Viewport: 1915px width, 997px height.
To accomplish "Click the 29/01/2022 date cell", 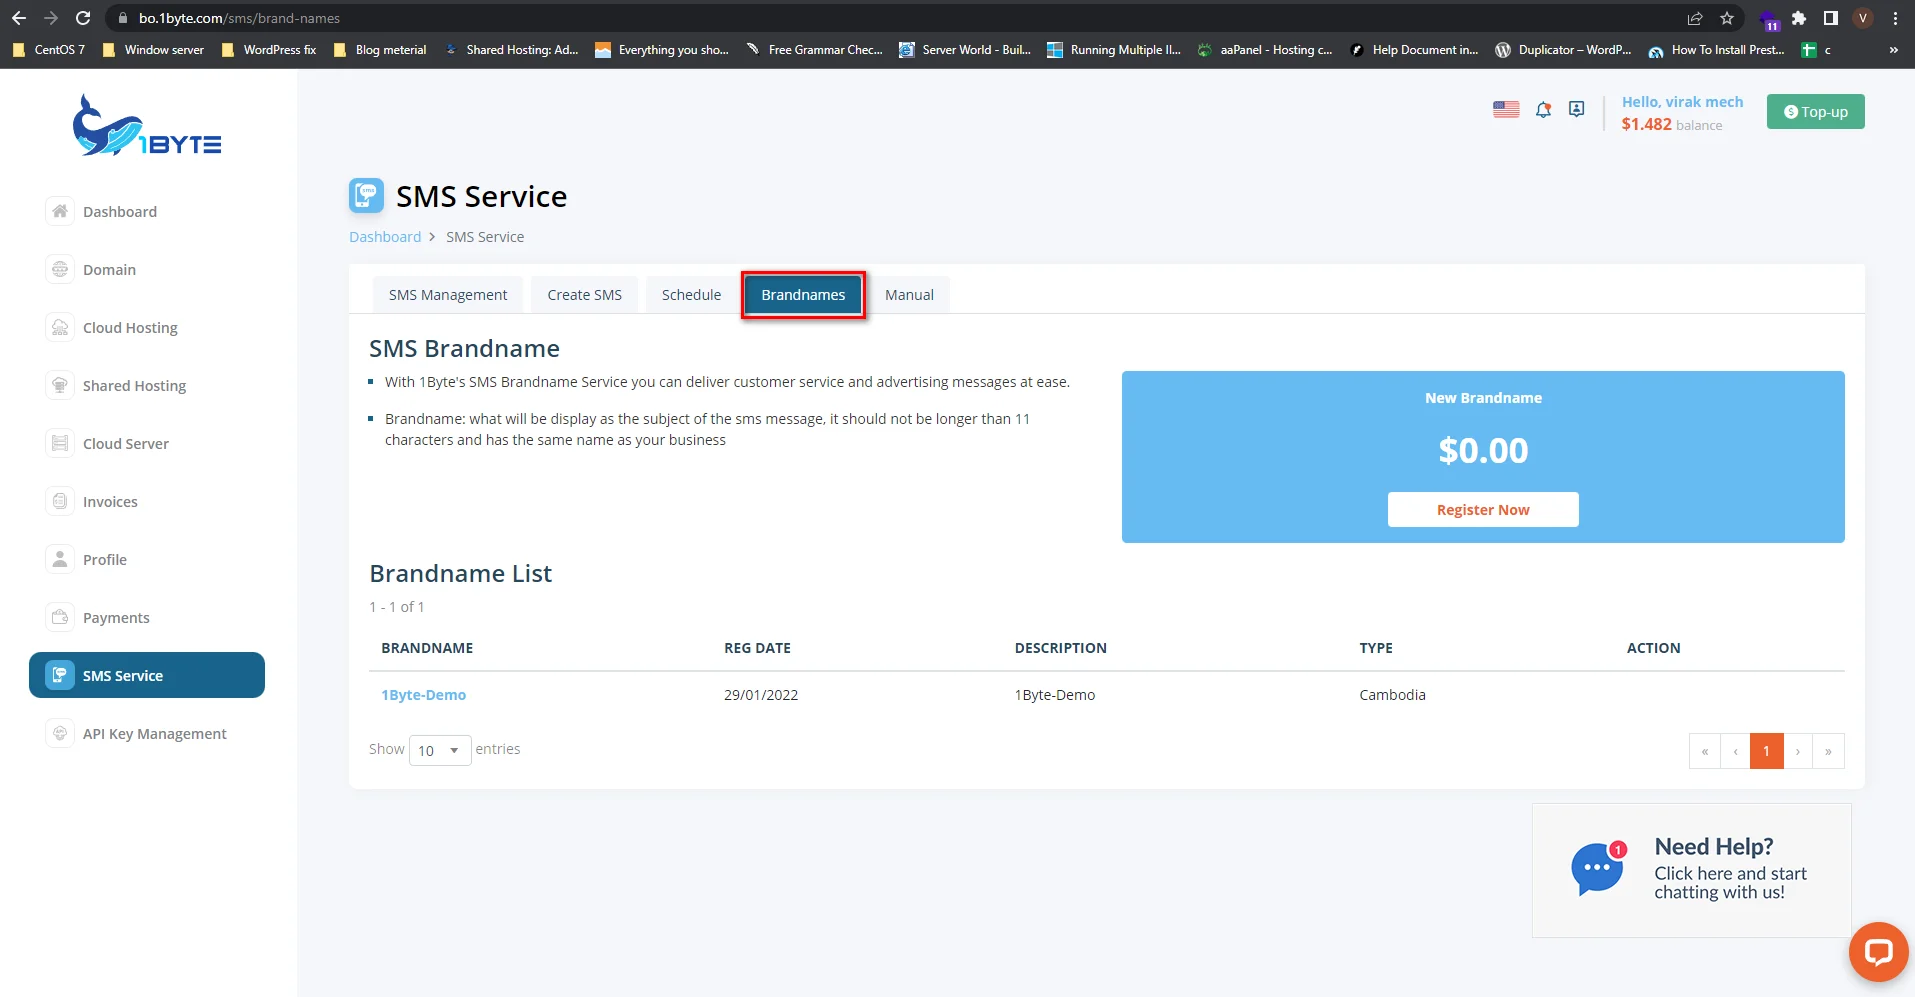I will pos(761,695).
